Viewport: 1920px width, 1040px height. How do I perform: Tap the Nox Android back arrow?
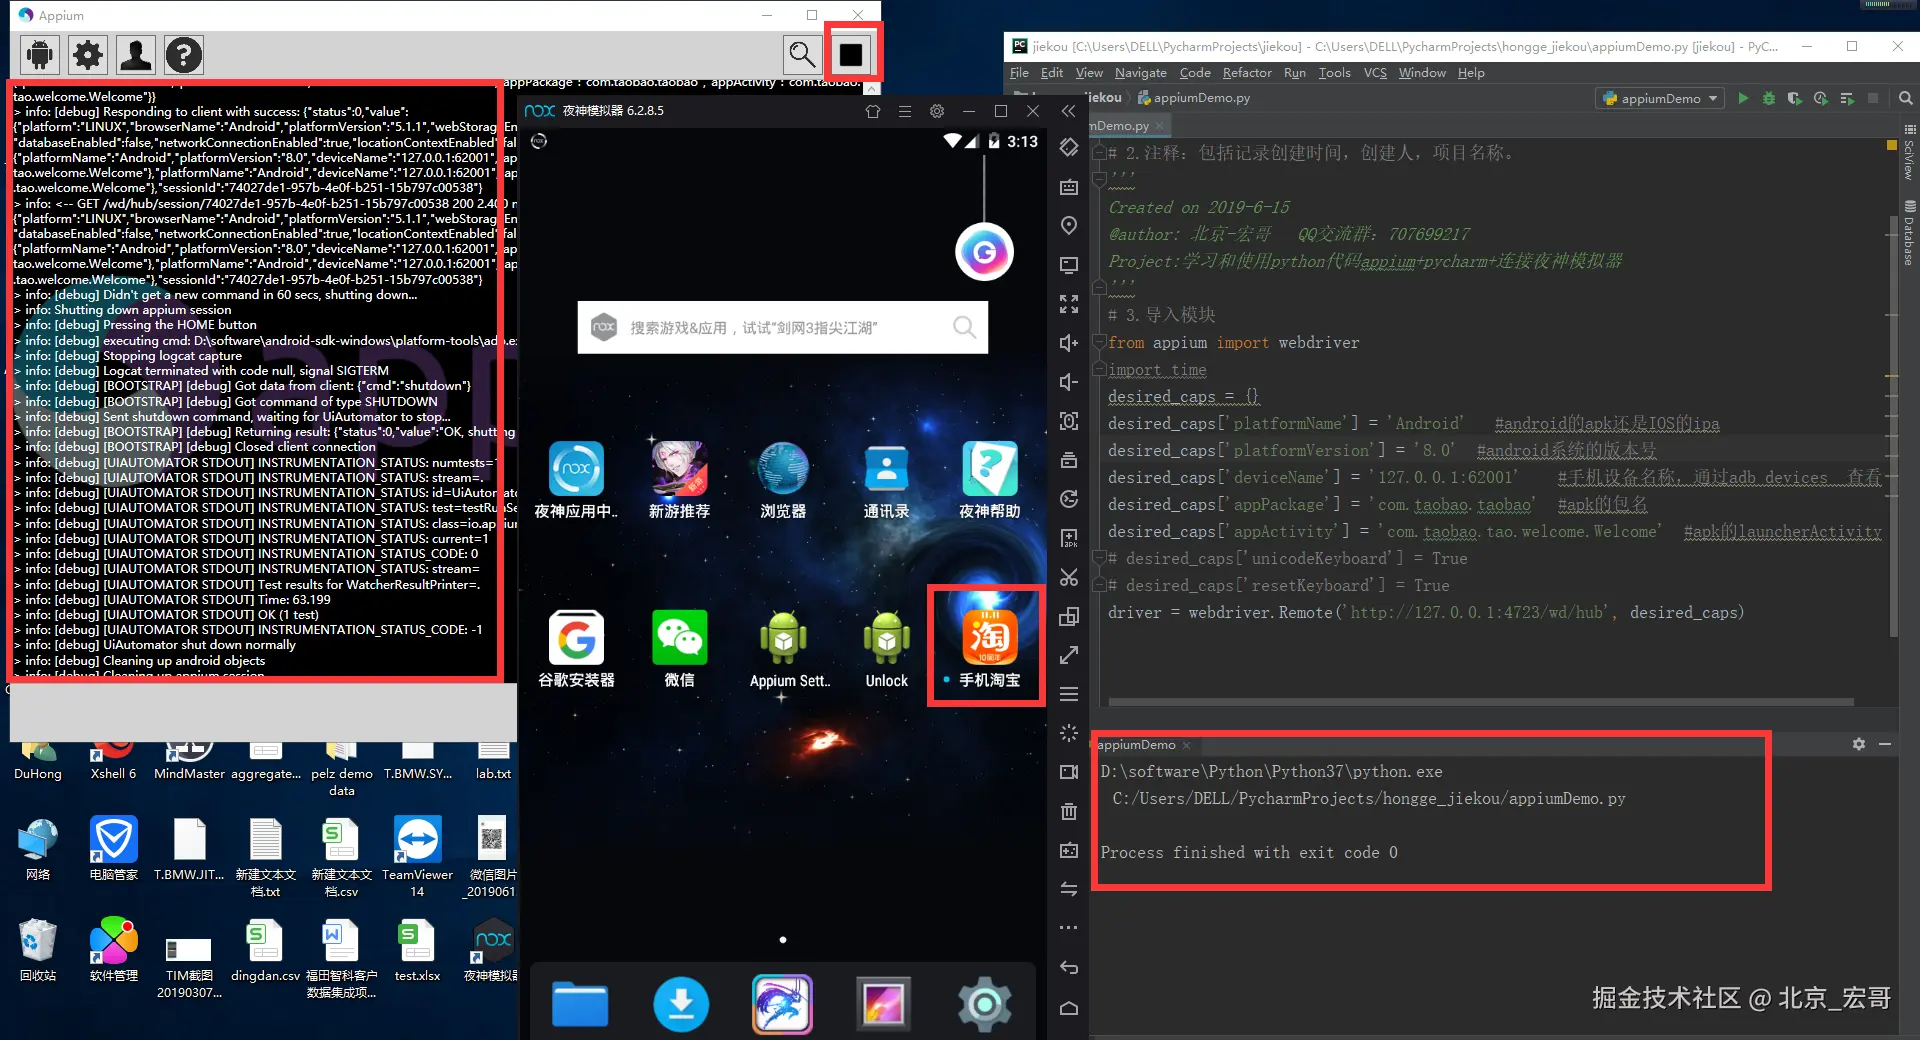[x=1069, y=967]
